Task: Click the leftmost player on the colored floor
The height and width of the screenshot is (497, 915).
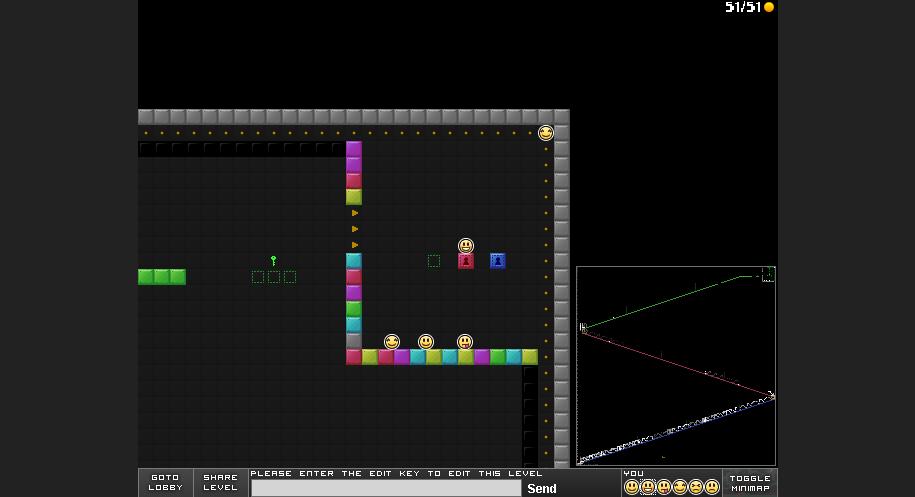Action: point(392,342)
